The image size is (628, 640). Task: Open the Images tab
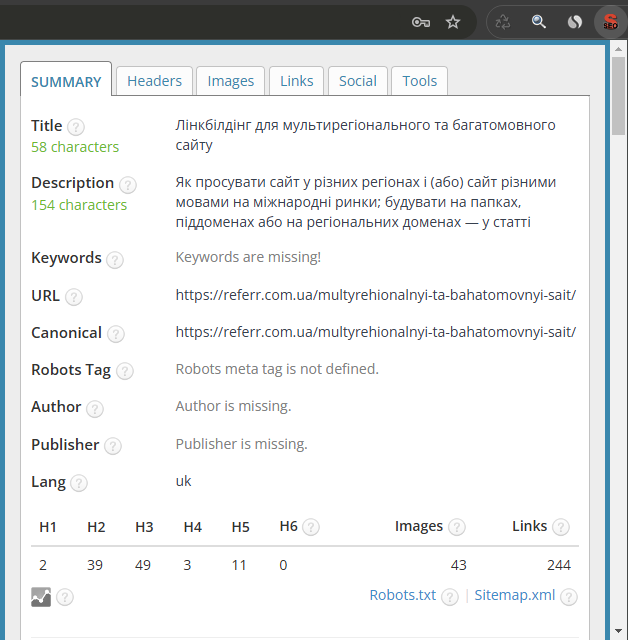tap(231, 81)
